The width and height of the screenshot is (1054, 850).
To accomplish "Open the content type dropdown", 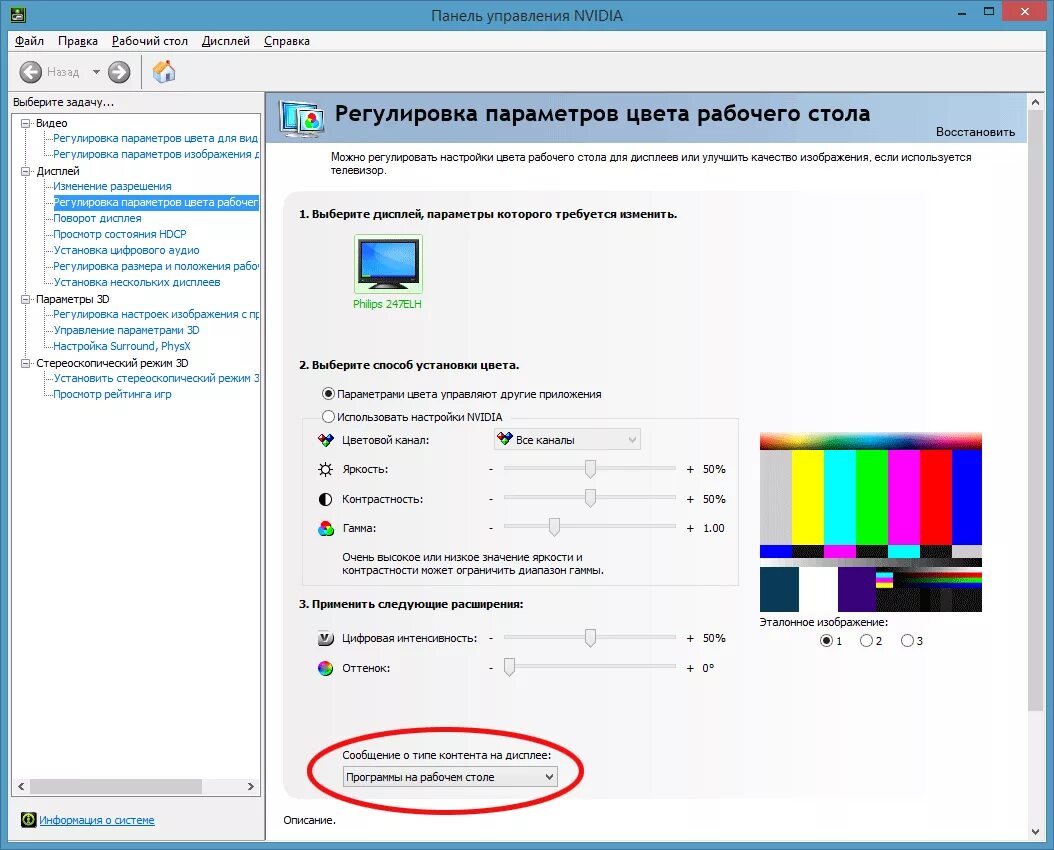I will tap(450, 777).
